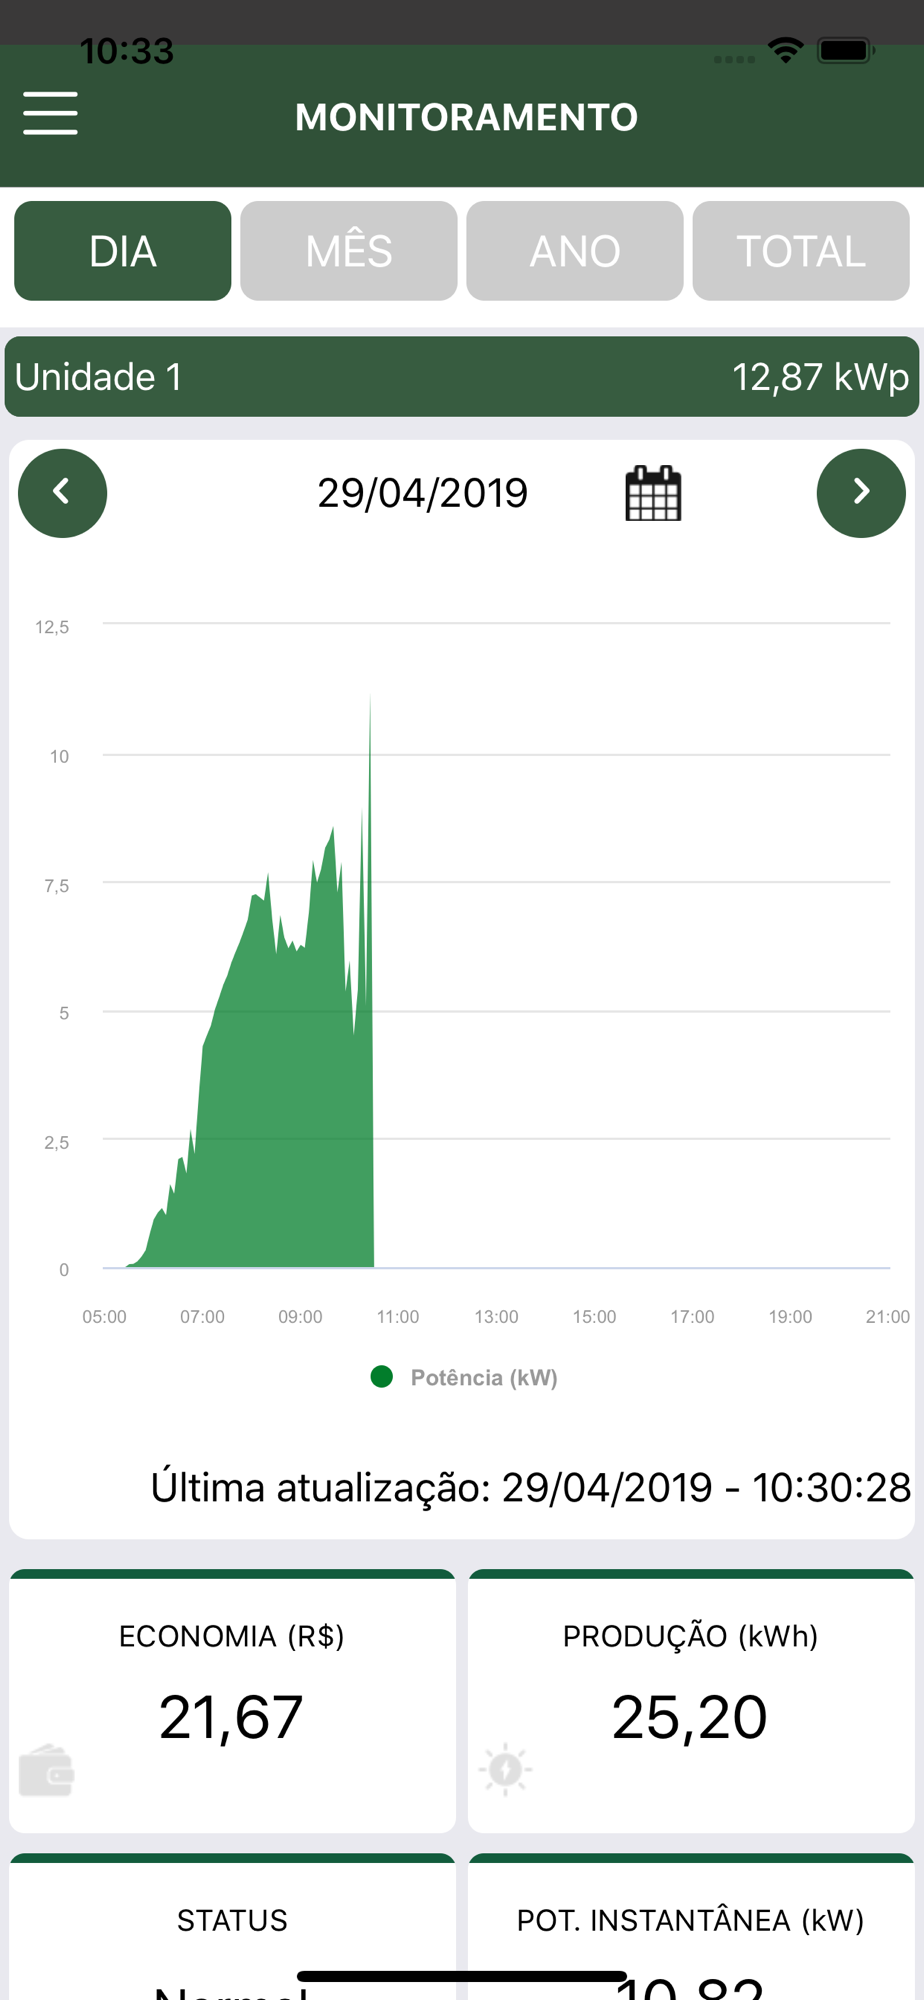The height and width of the screenshot is (2000, 924).
Task: Tap the Wi-Fi status icon
Action: [x=786, y=50]
